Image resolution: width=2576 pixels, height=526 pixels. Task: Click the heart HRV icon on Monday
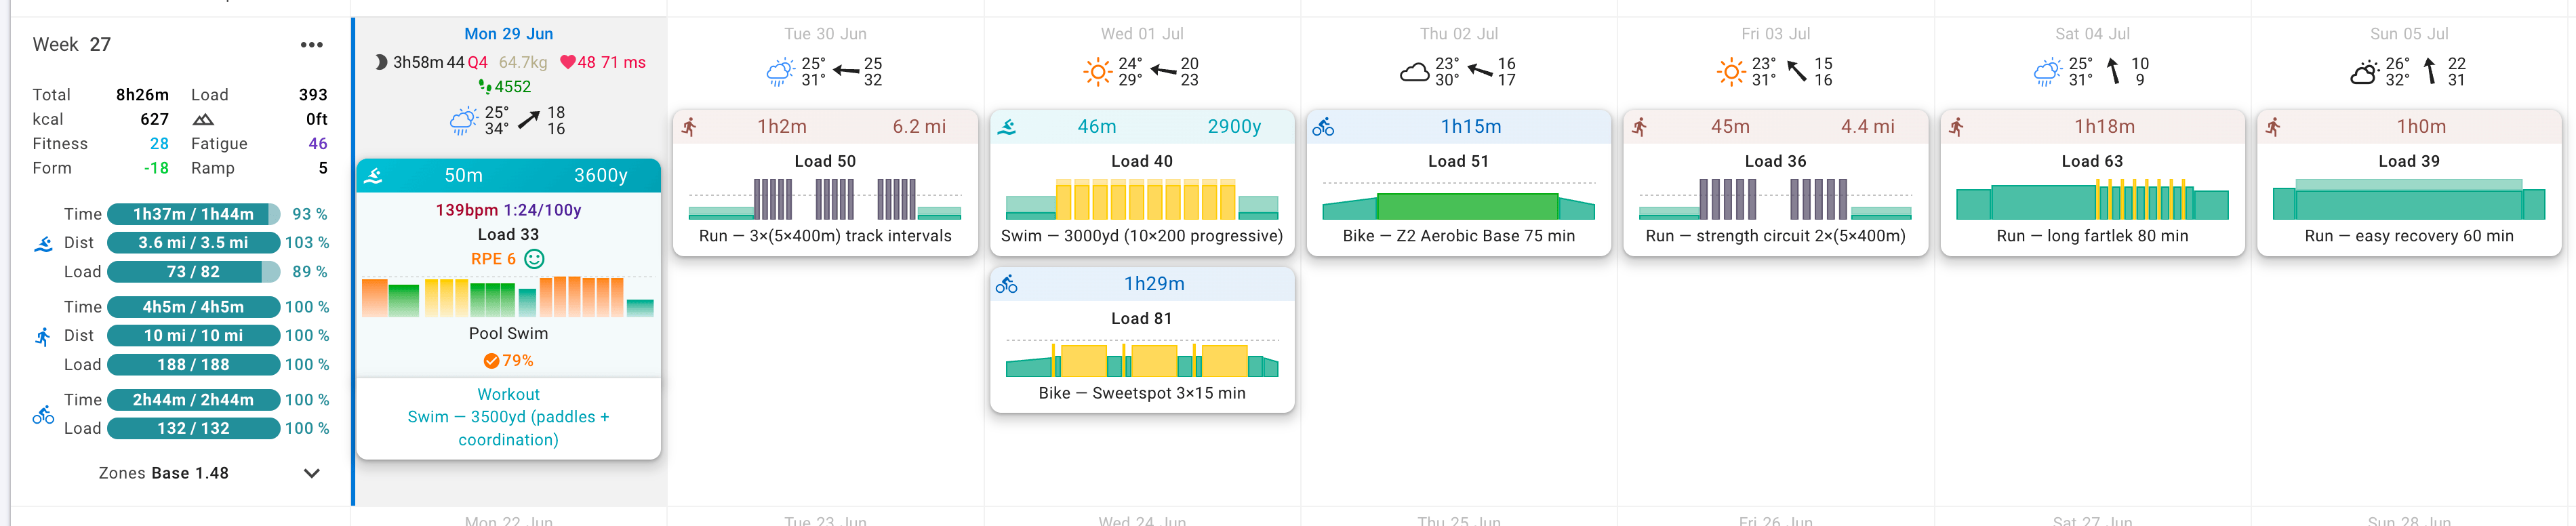[567, 62]
